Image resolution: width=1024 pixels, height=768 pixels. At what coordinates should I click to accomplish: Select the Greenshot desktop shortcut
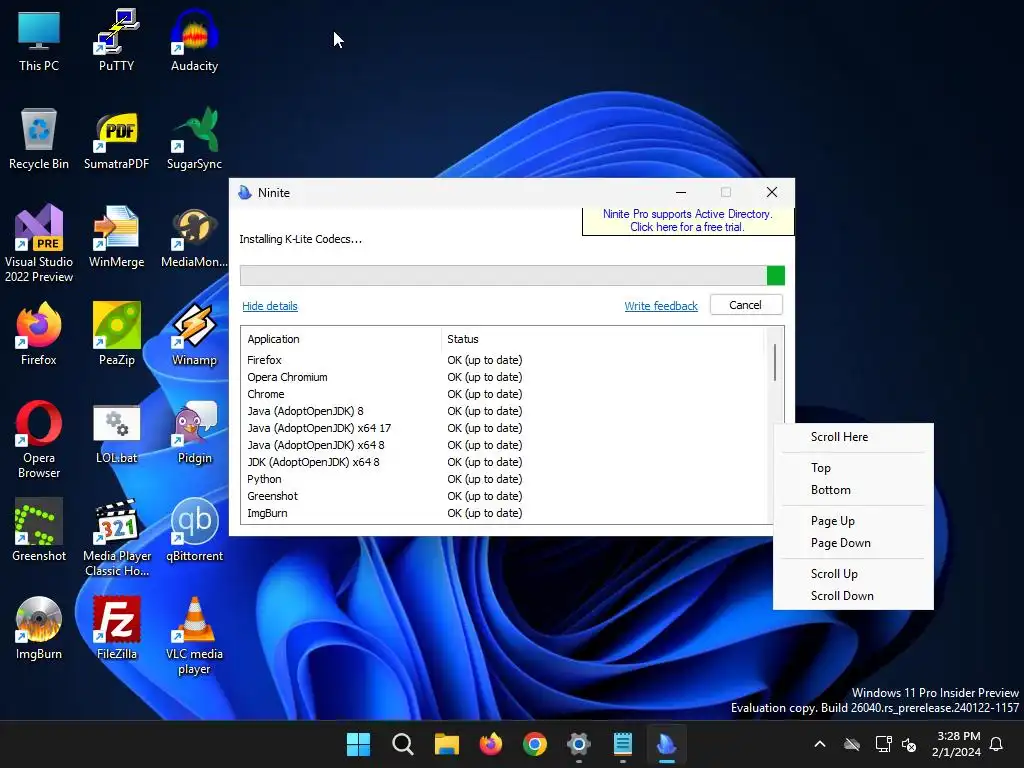39,531
